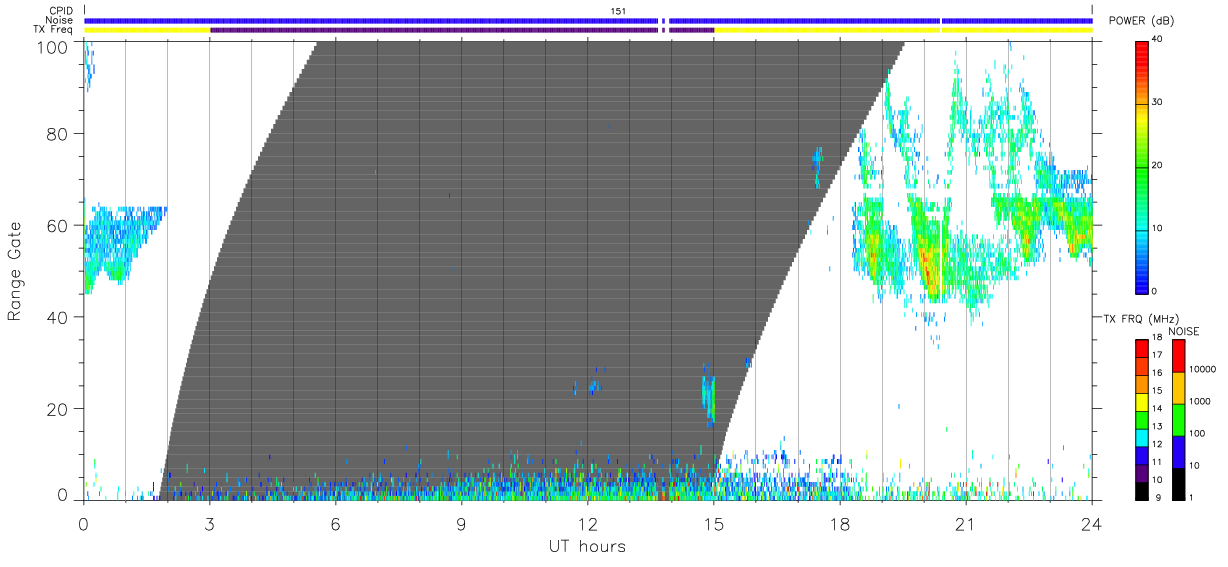Click the 100 tick on Range Gate axis
Image resolution: width=1228 pixels, height=567 pixels.
[54, 46]
